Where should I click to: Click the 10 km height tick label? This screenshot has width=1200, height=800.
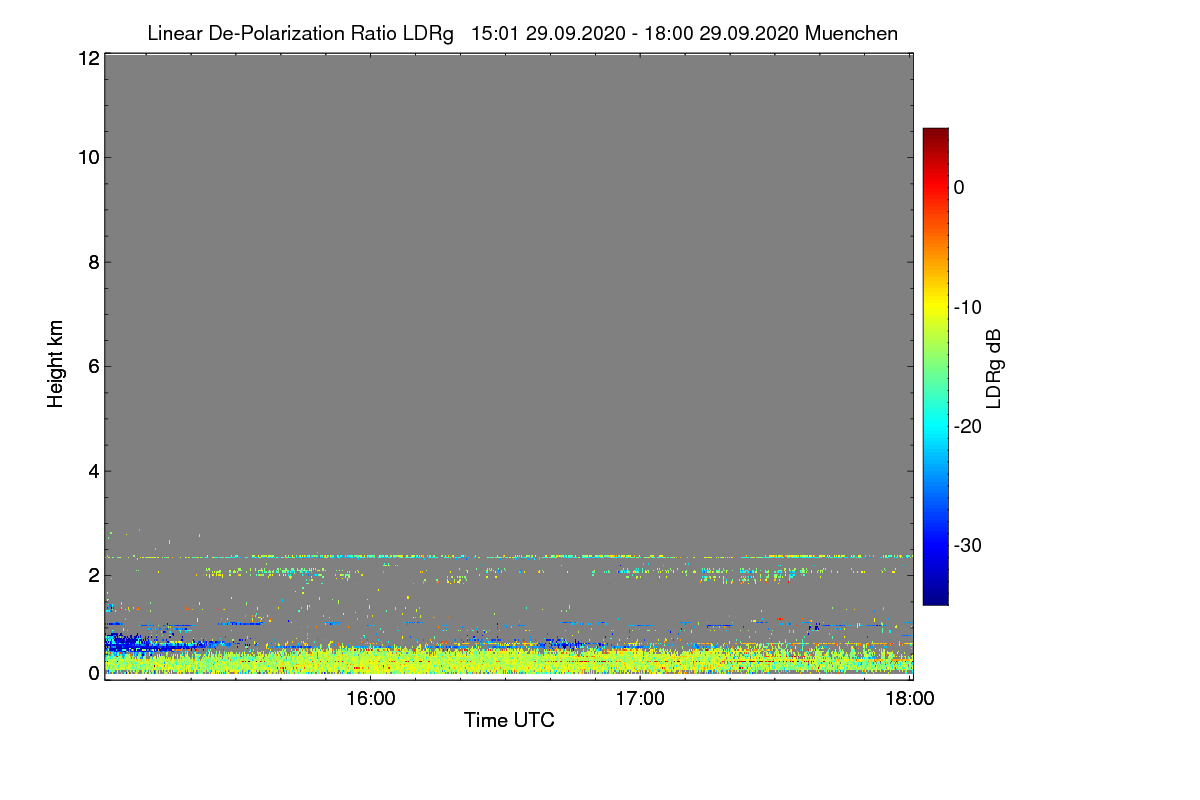click(x=87, y=157)
